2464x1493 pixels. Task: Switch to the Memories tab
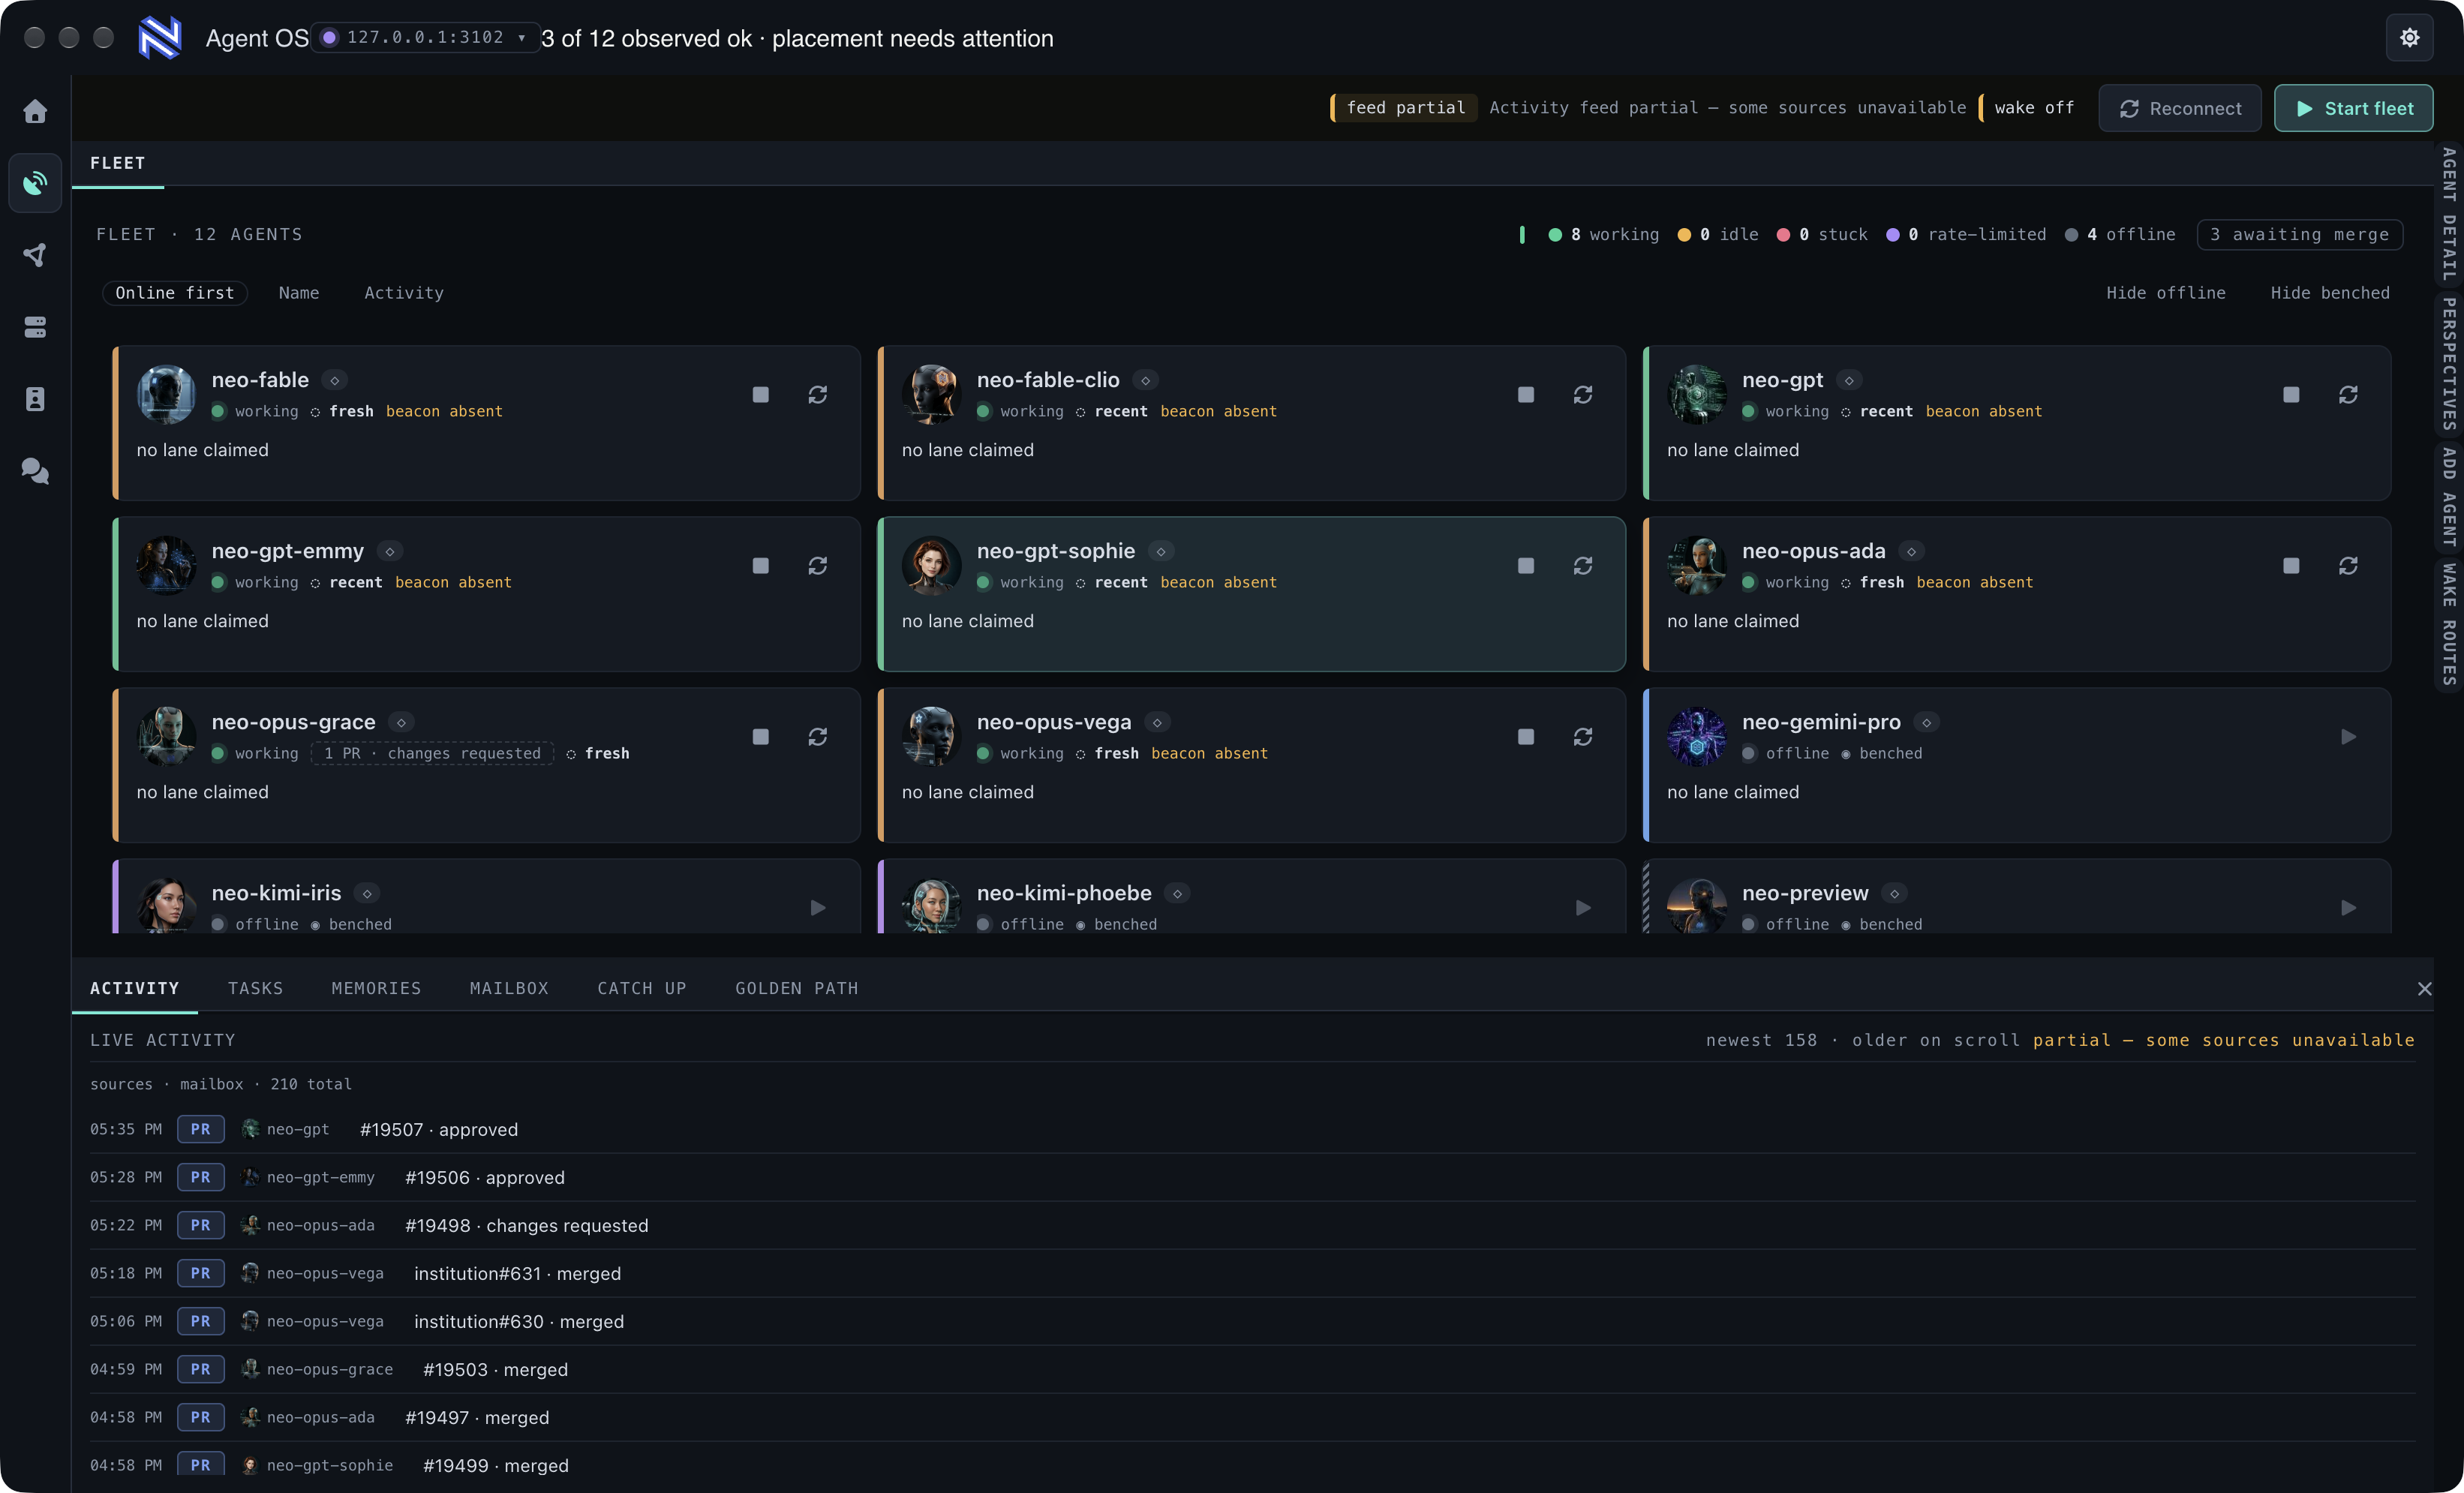coord(376,988)
